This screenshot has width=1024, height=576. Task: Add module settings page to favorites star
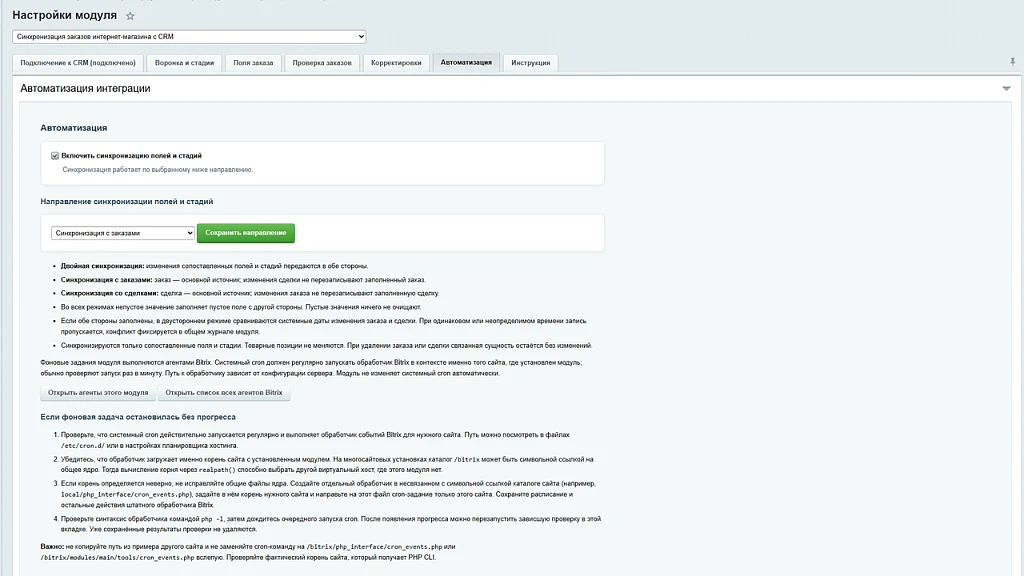(x=130, y=16)
